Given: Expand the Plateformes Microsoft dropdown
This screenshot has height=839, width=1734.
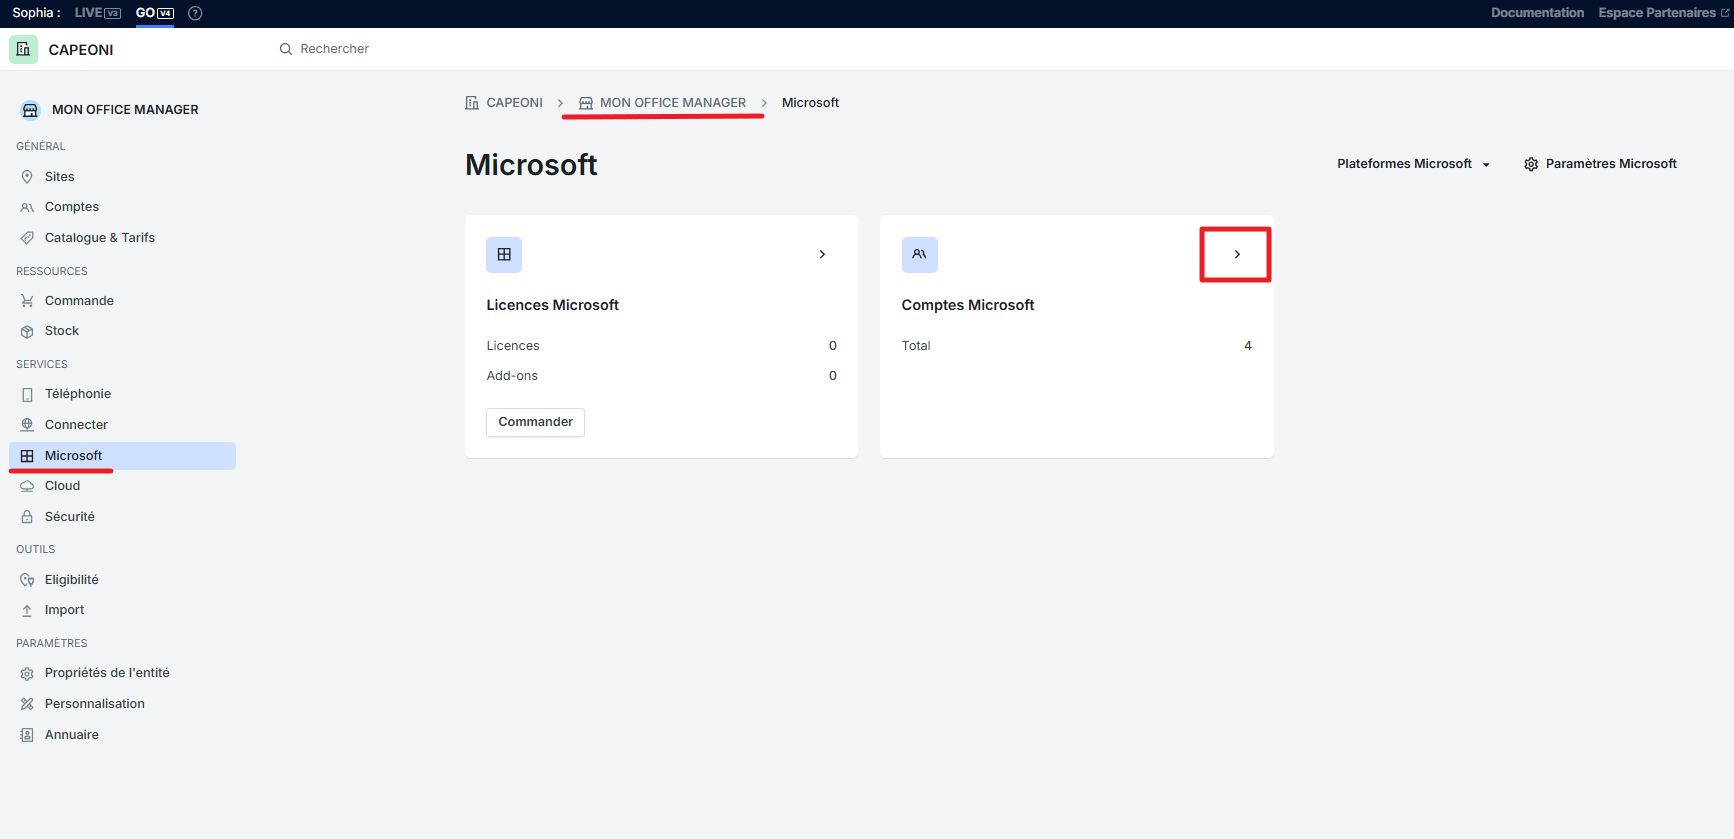Looking at the screenshot, I should point(1413,164).
